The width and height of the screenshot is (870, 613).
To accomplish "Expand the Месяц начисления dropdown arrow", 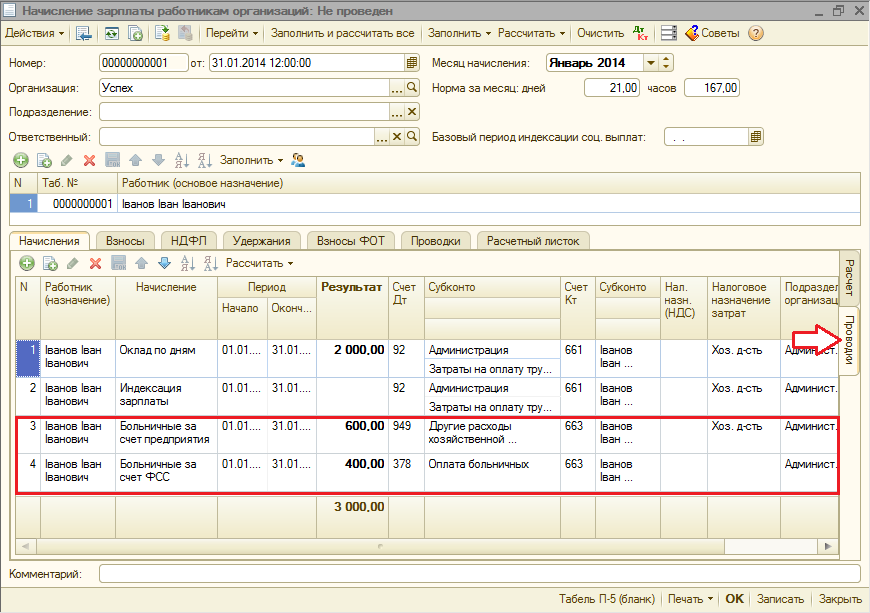I will [x=651, y=63].
